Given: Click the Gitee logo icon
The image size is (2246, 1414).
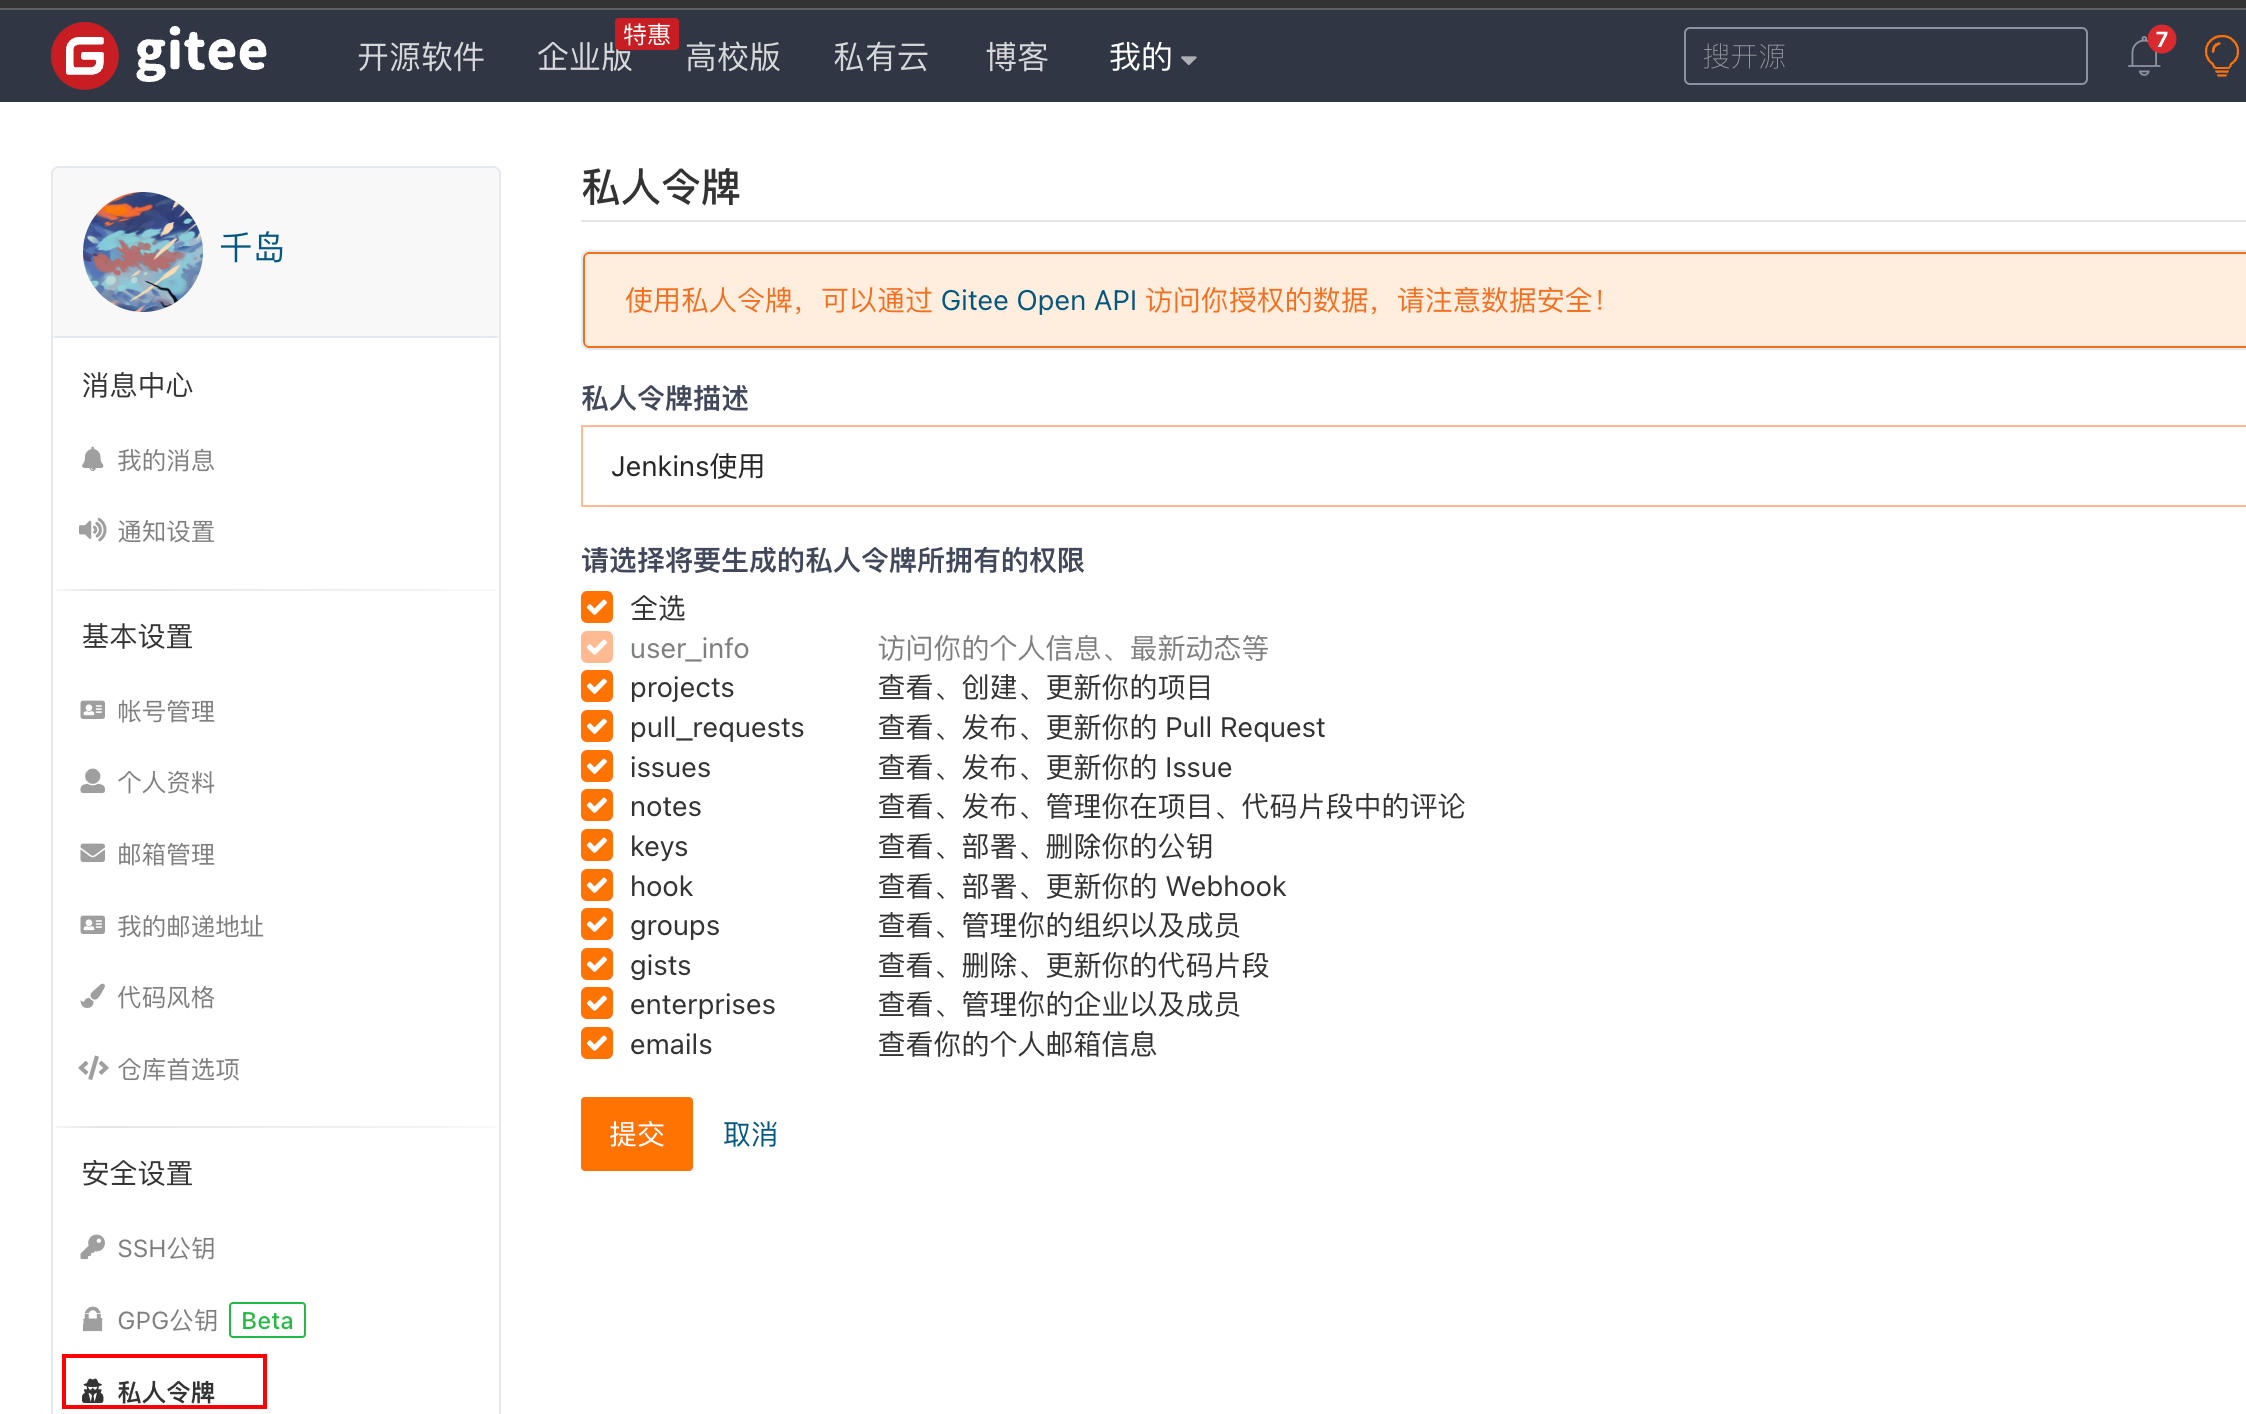Looking at the screenshot, I should click(85, 56).
